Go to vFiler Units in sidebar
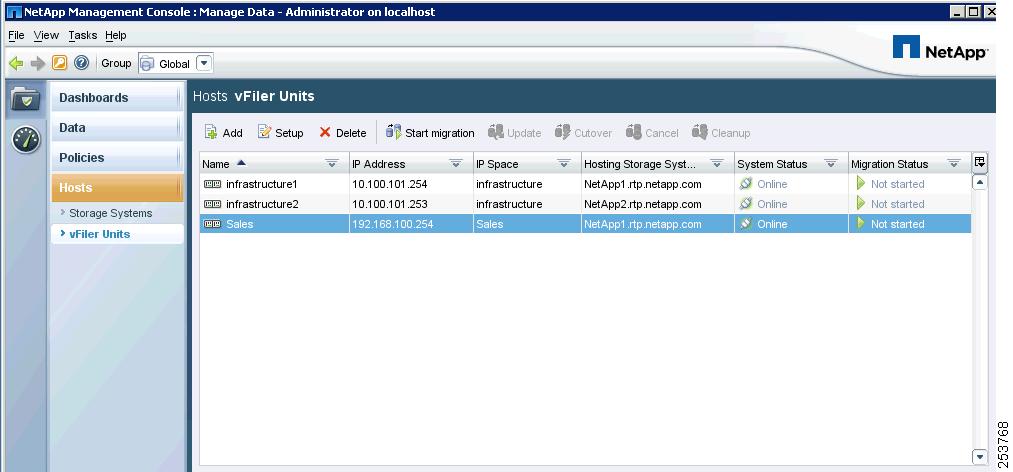The height and width of the screenshot is (472, 1013). point(99,234)
